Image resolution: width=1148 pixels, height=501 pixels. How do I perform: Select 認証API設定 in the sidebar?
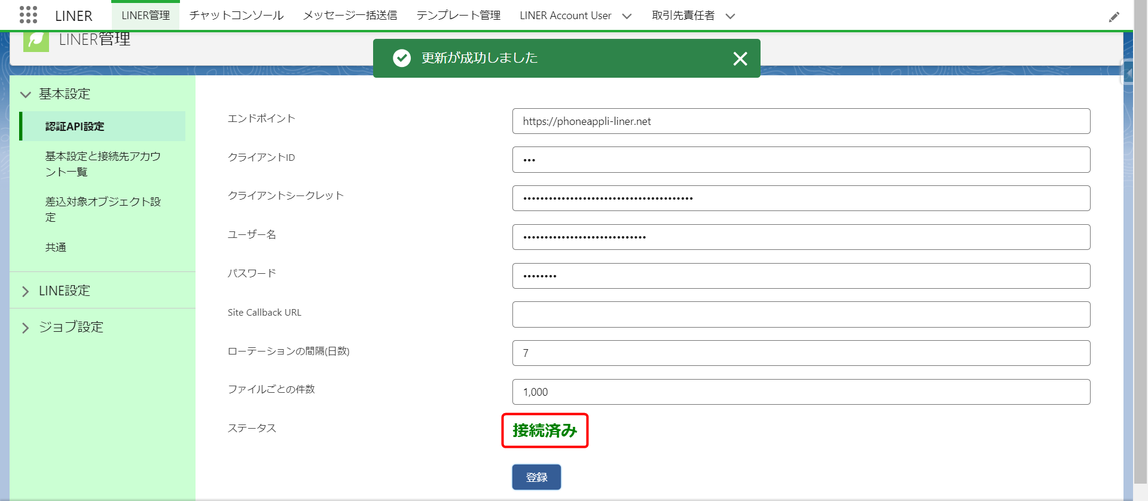click(75, 127)
